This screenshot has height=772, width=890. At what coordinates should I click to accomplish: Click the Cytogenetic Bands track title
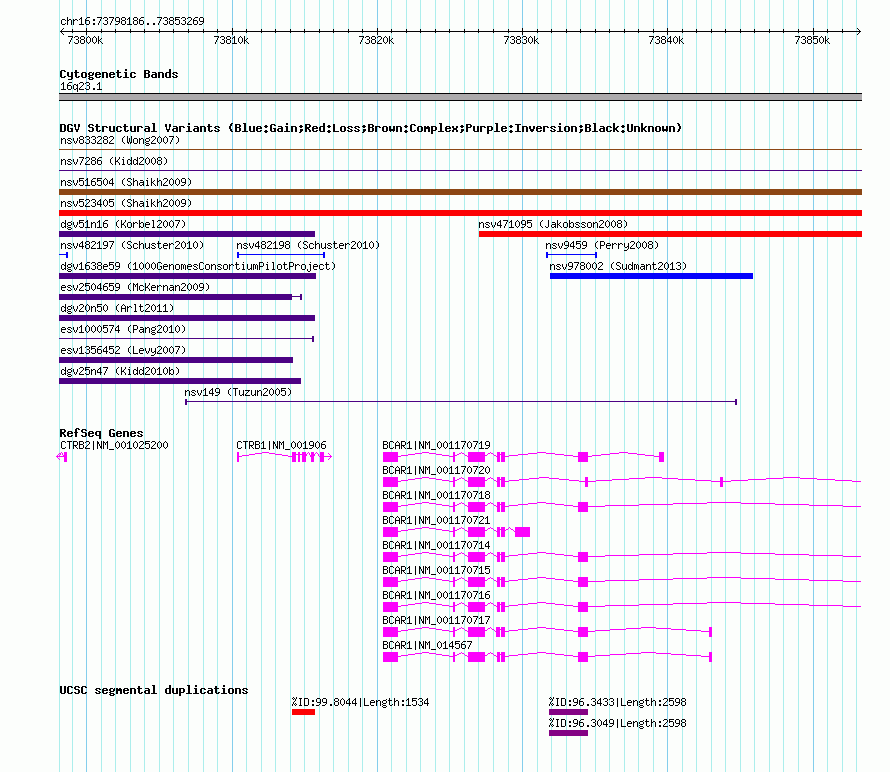pyautogui.click(x=119, y=74)
